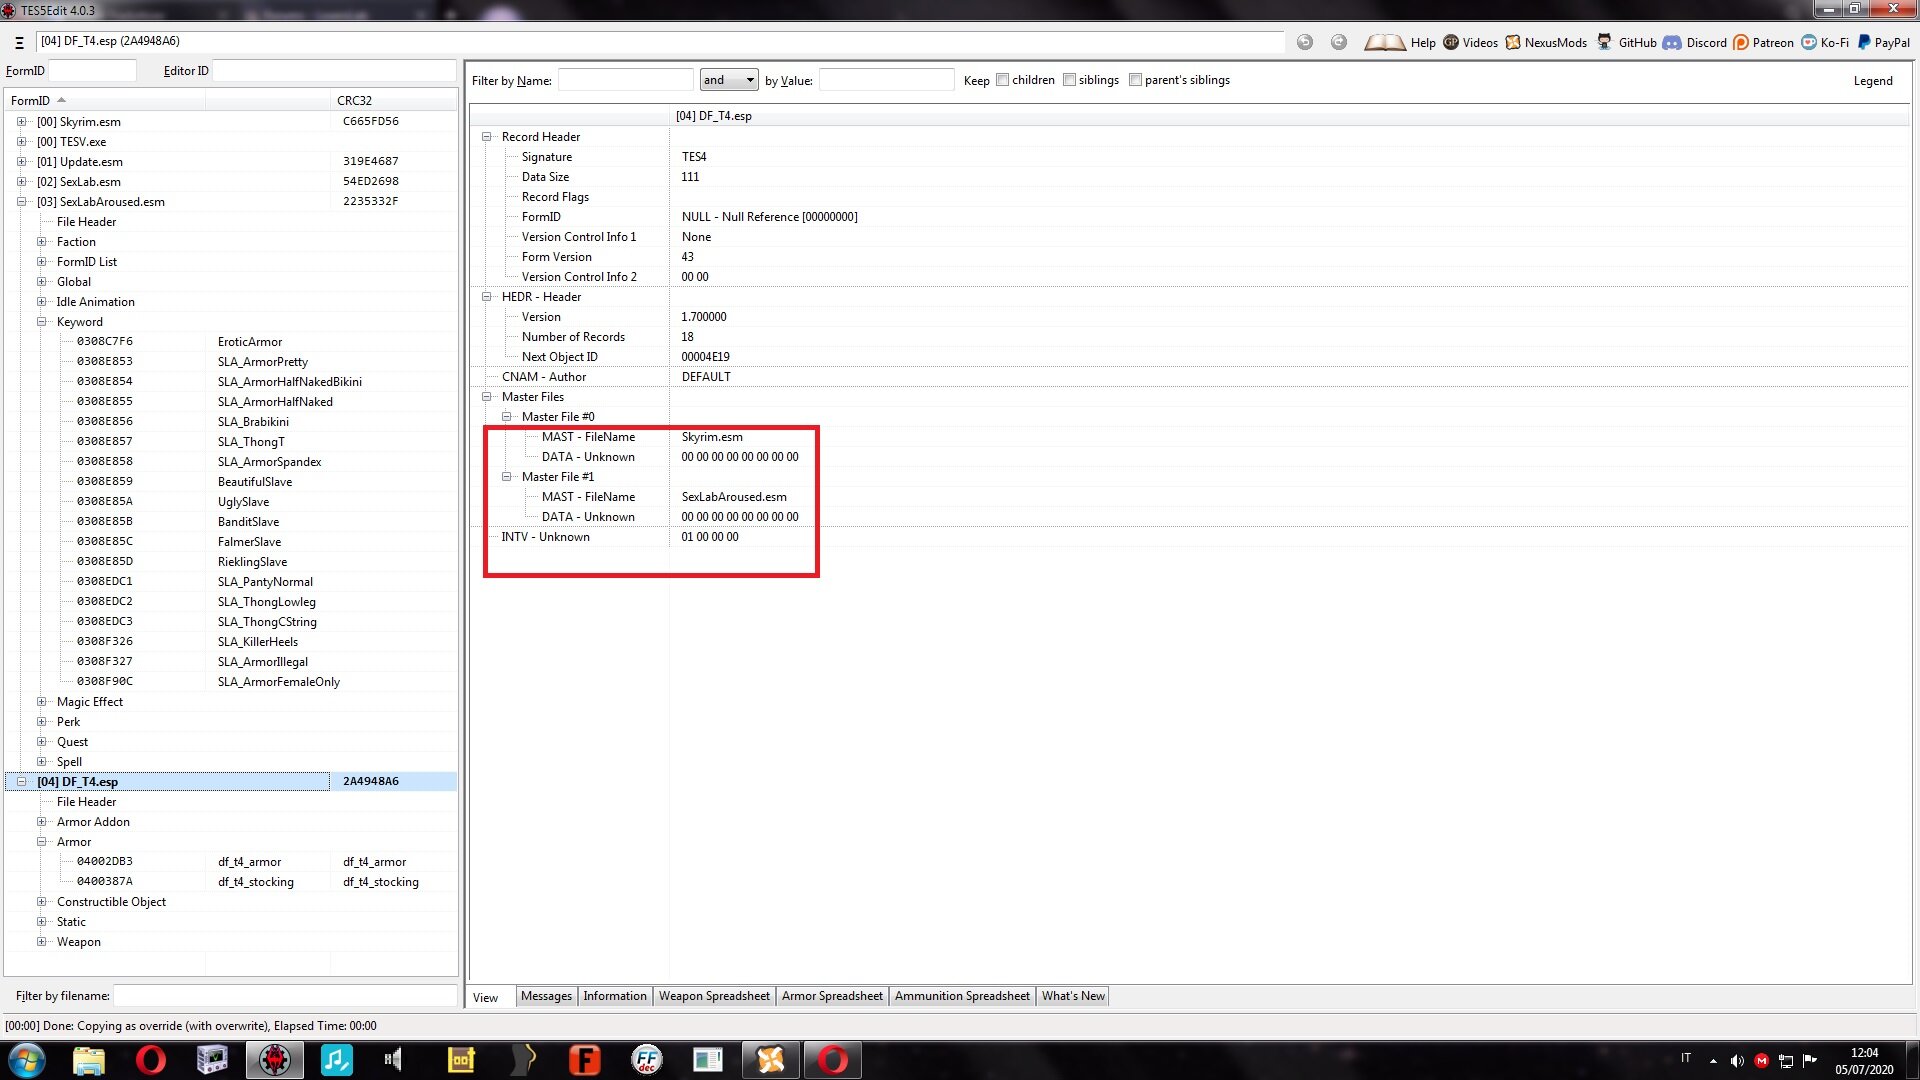Click the Legend button
This screenshot has width=1920, height=1080.
[x=1873, y=81]
